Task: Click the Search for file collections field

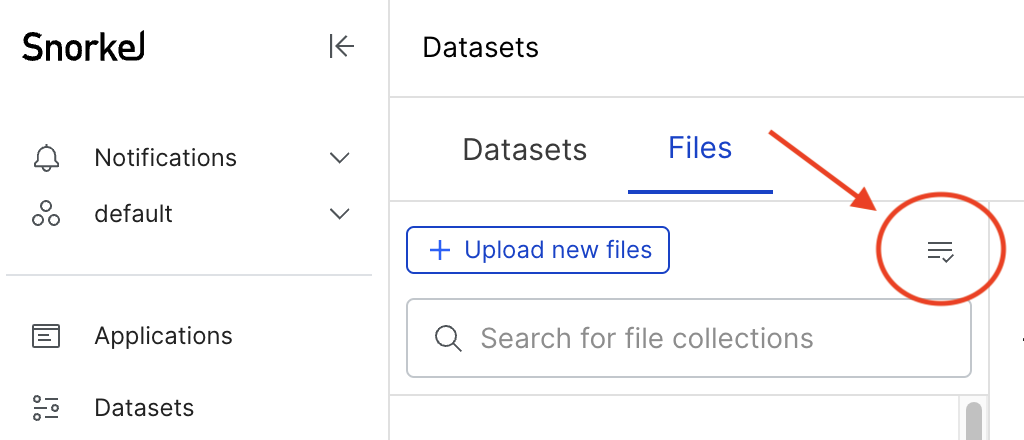Action: click(x=688, y=338)
